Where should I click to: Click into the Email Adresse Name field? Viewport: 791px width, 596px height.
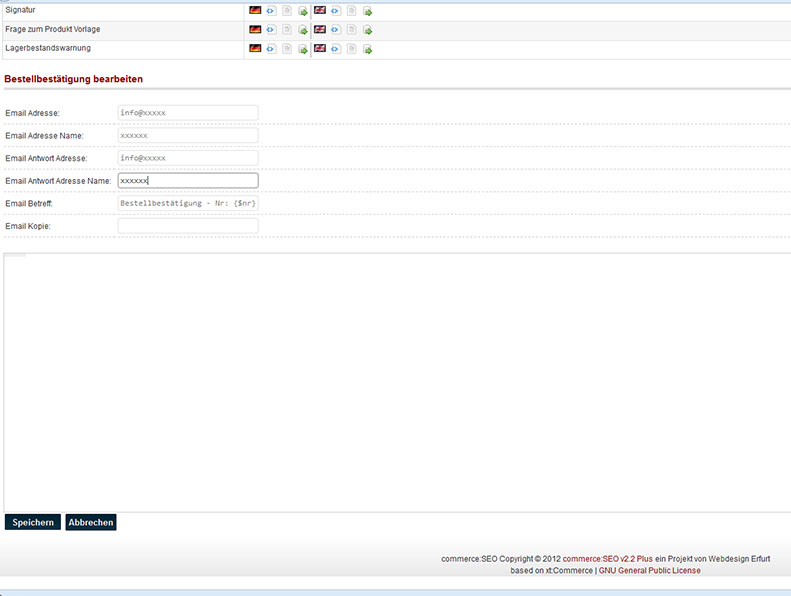click(x=188, y=135)
